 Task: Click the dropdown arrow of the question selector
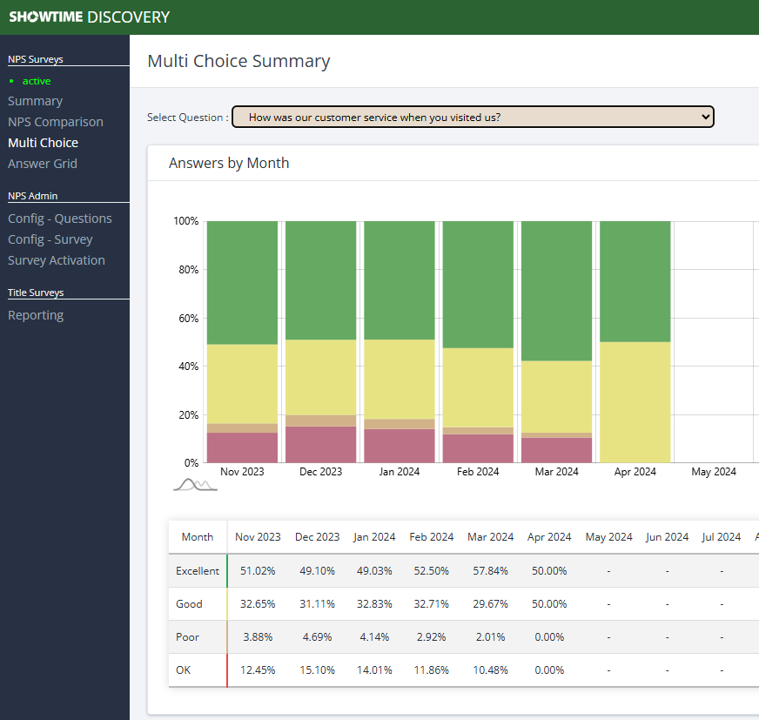(x=705, y=117)
